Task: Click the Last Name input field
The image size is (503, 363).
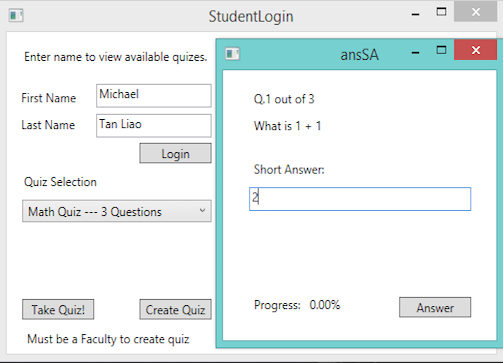Action: point(154,126)
